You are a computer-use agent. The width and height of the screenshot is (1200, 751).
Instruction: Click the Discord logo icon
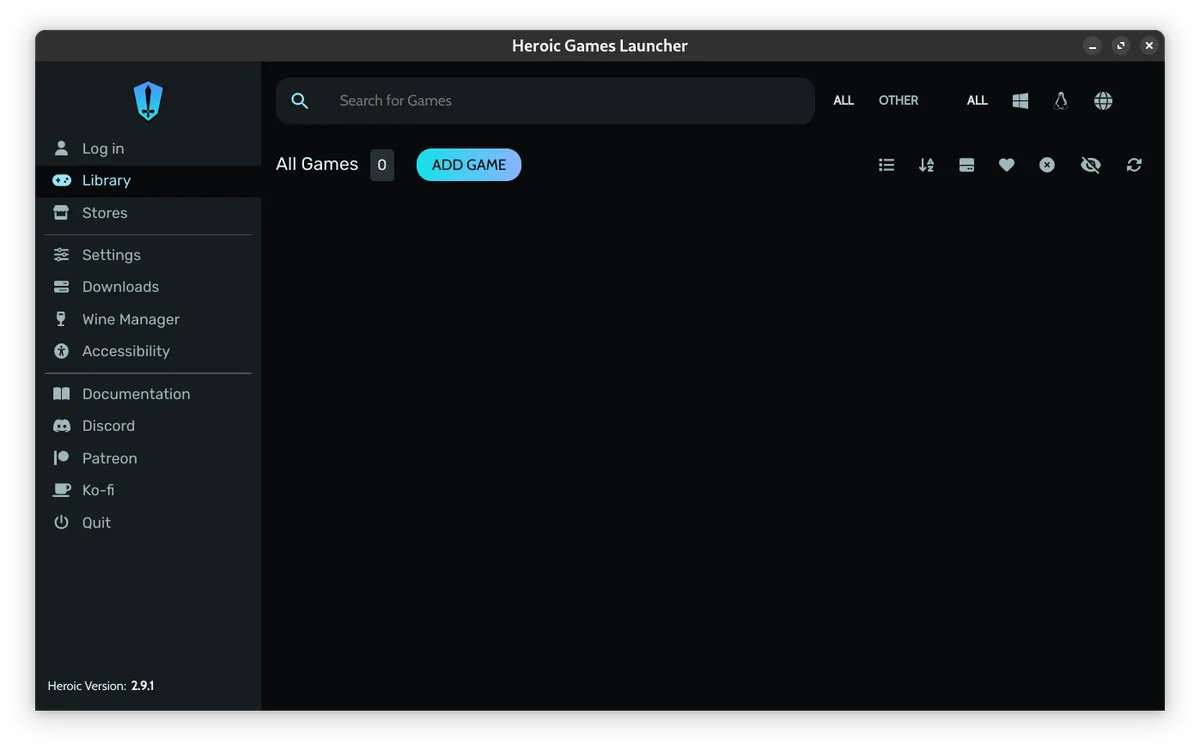(62, 426)
